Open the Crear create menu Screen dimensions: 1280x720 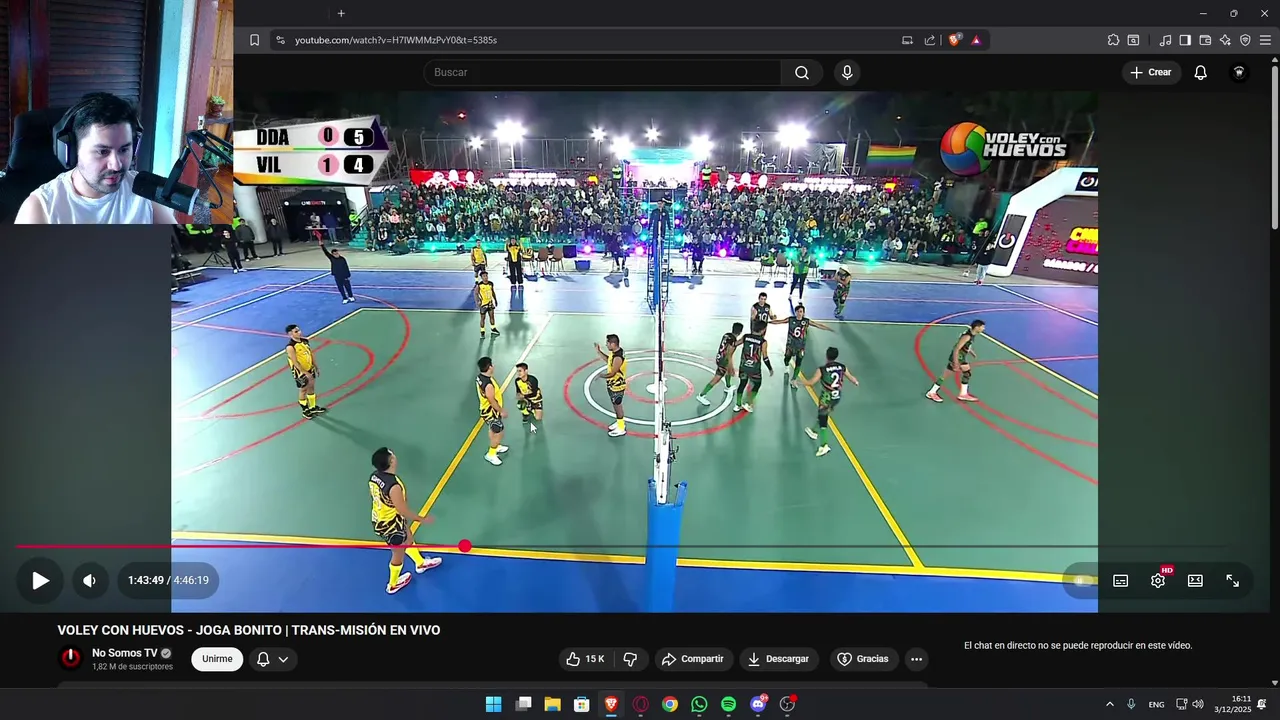click(x=1151, y=72)
